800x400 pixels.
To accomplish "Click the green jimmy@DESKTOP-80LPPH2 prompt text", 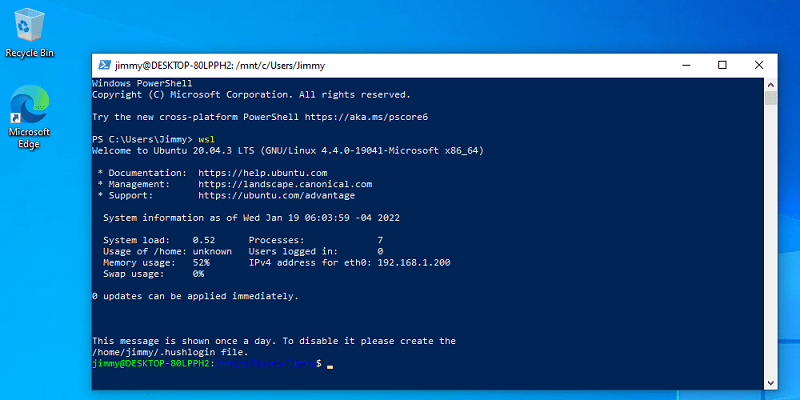I will point(151,363).
